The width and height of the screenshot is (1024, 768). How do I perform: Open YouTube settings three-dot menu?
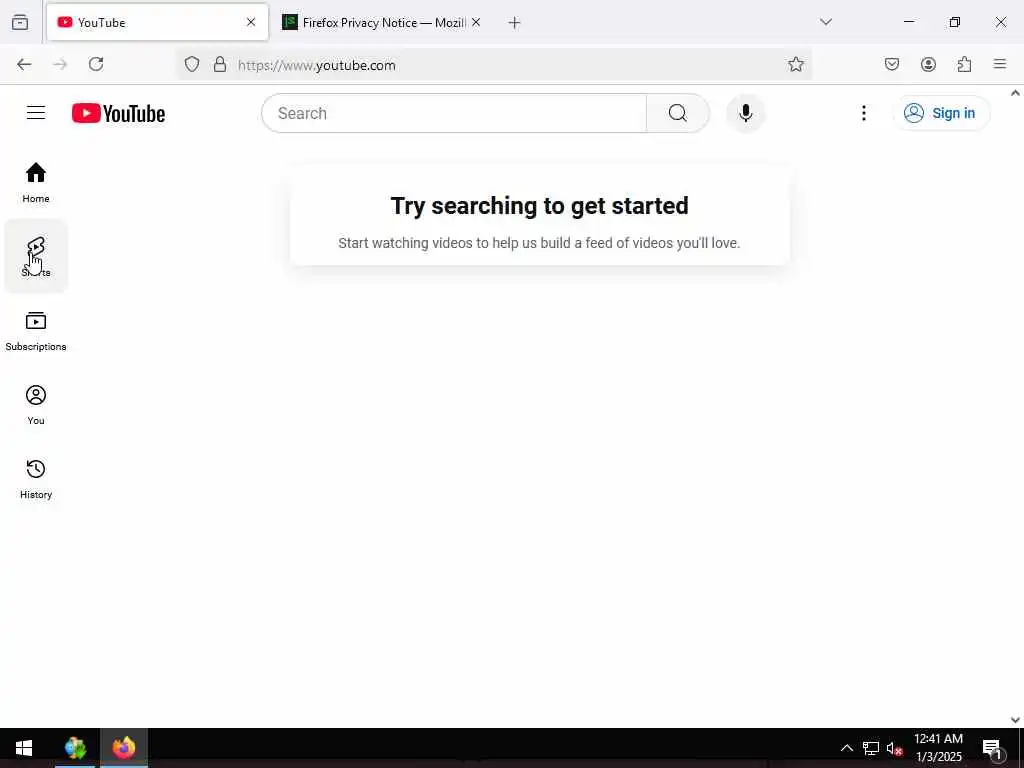[x=863, y=113]
